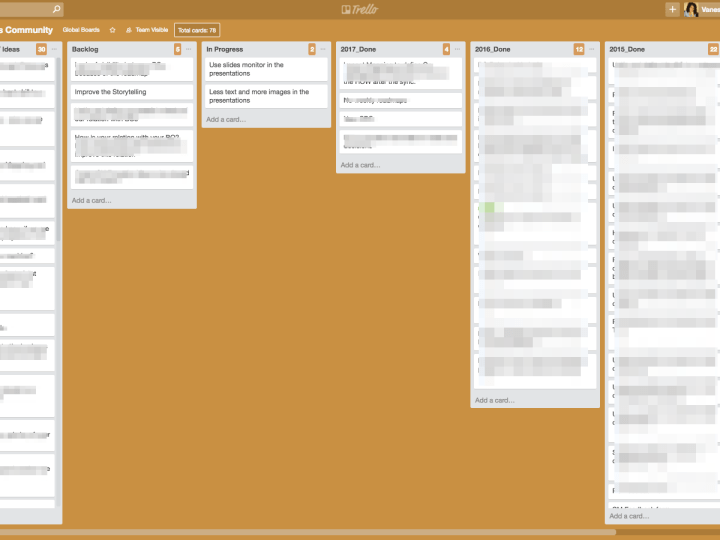This screenshot has height=540, width=720.
Task: Open the Backlog list menu (three dots)
Action: click(x=189, y=49)
